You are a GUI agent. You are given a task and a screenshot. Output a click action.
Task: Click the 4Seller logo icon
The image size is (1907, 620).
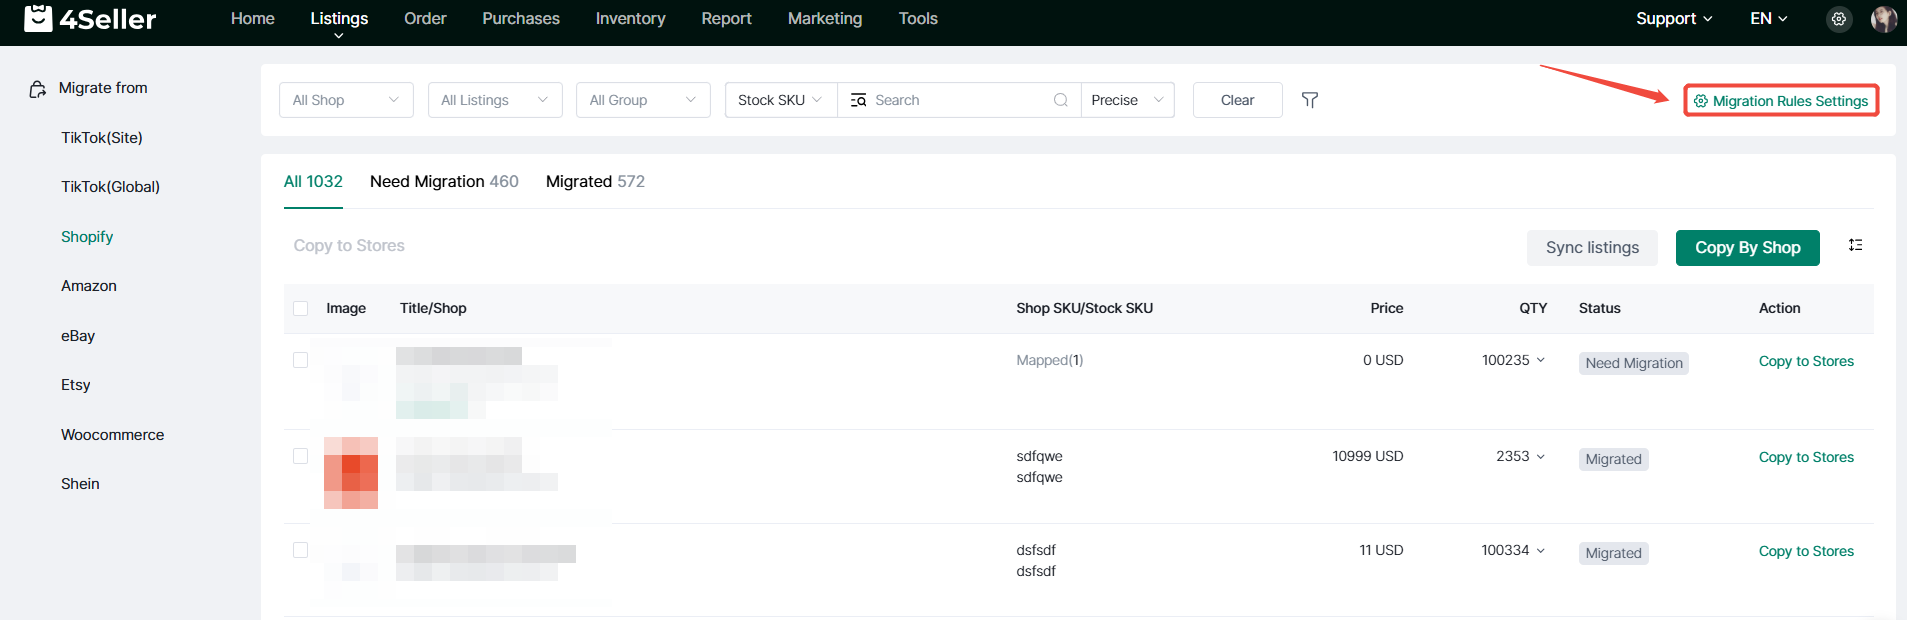38,18
